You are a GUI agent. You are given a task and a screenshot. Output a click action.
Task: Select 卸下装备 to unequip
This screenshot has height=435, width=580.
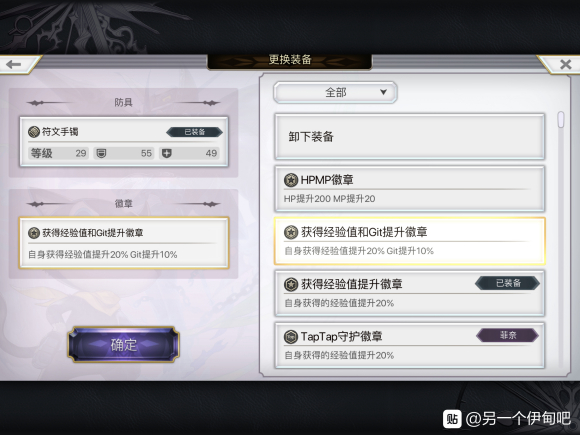coord(409,137)
